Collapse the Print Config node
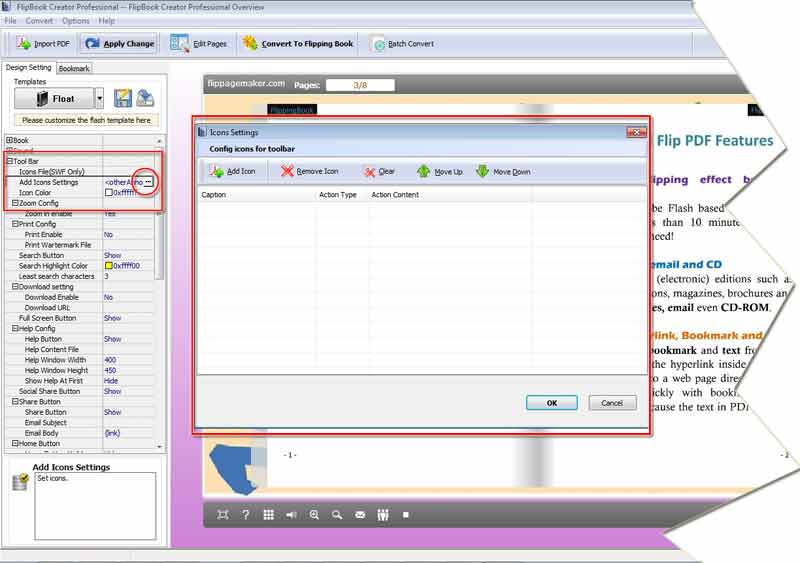The image size is (800, 563). [x=15, y=224]
